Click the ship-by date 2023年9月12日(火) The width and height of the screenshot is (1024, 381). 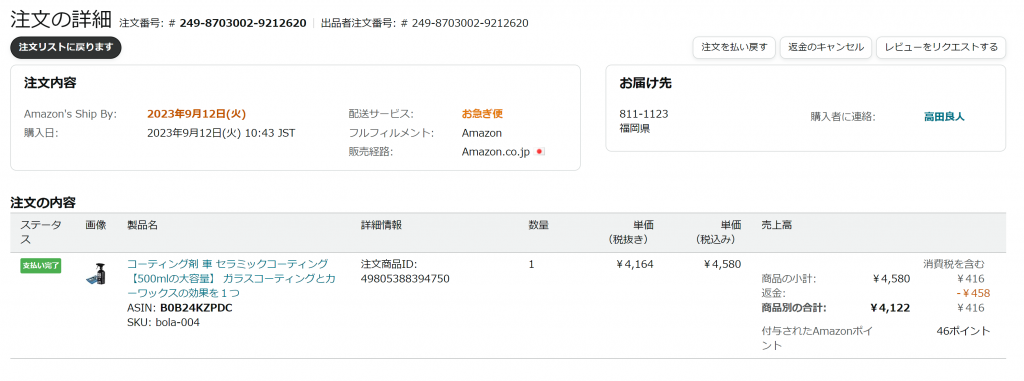[197, 114]
